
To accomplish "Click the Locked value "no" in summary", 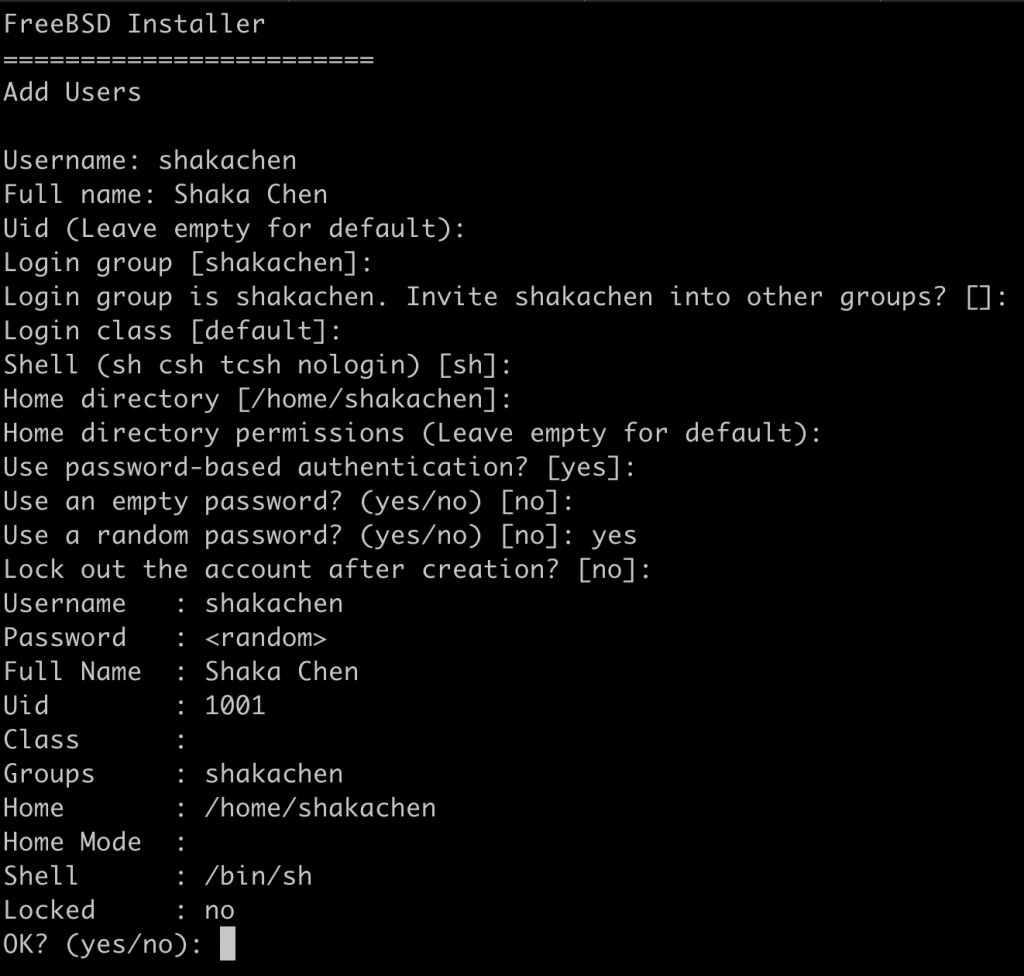I will coord(219,910).
